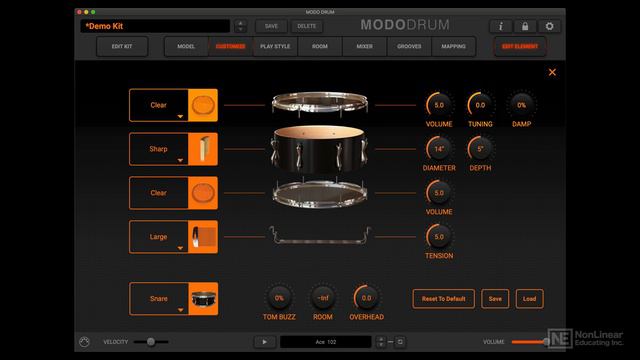Viewport: 640px width, 360px height.
Task: Click the master VOLUME slider
Action: (x=531, y=342)
